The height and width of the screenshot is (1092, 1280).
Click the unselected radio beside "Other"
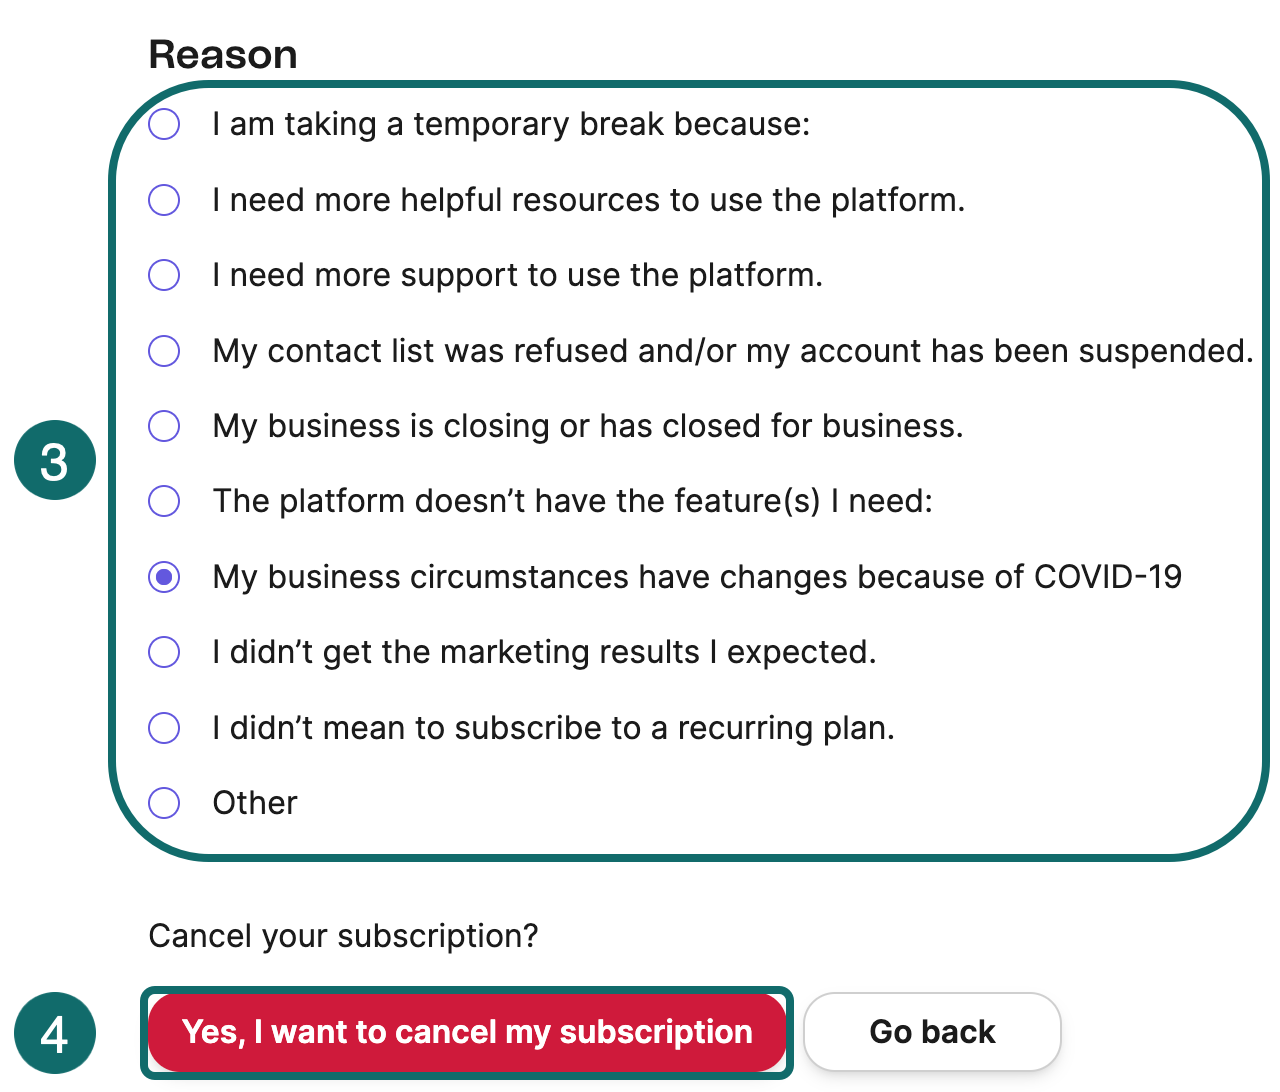click(x=163, y=803)
